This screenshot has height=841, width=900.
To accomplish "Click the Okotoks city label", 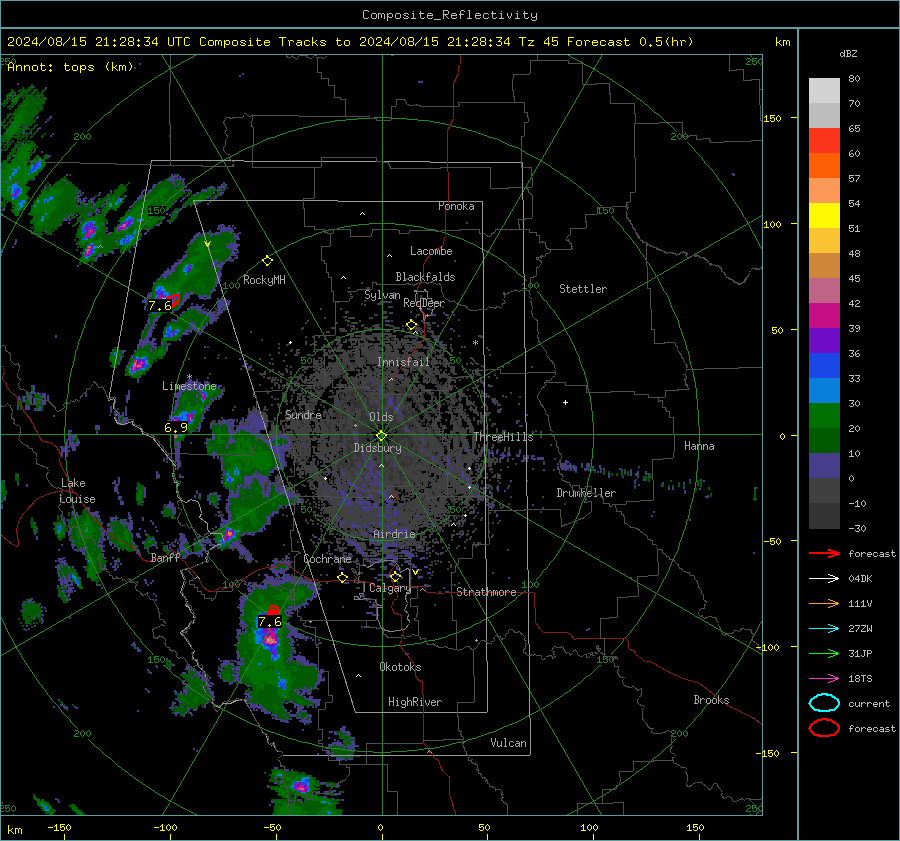I will pos(400,667).
